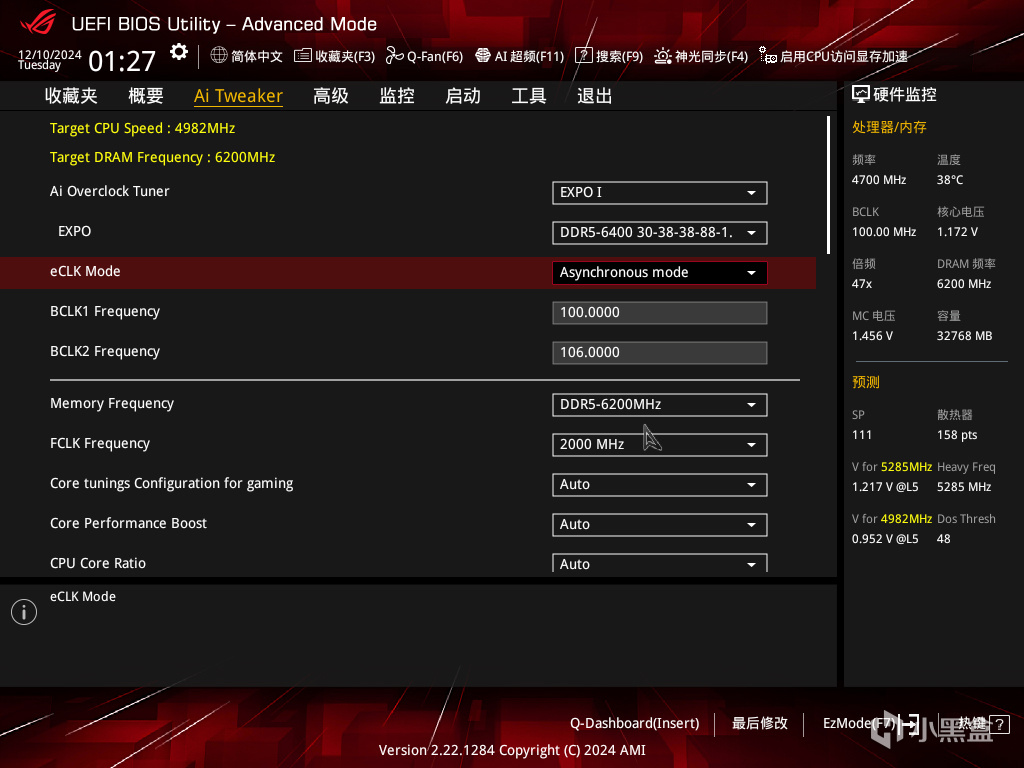Switch to 收藏夹 tab
Image resolution: width=1024 pixels, height=768 pixels.
point(71,96)
